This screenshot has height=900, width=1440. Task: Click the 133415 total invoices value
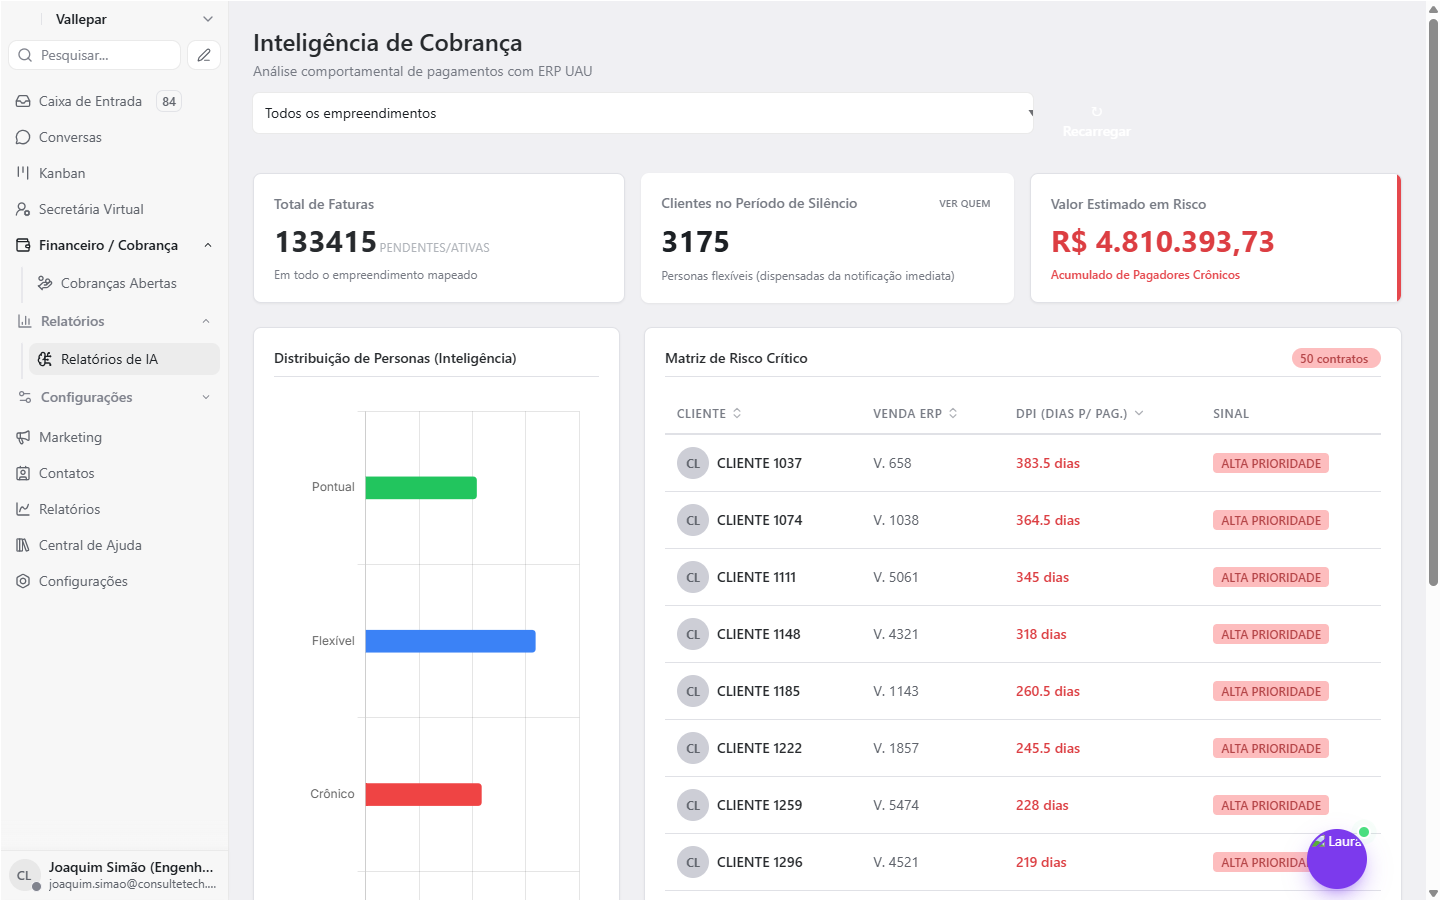[x=326, y=241]
